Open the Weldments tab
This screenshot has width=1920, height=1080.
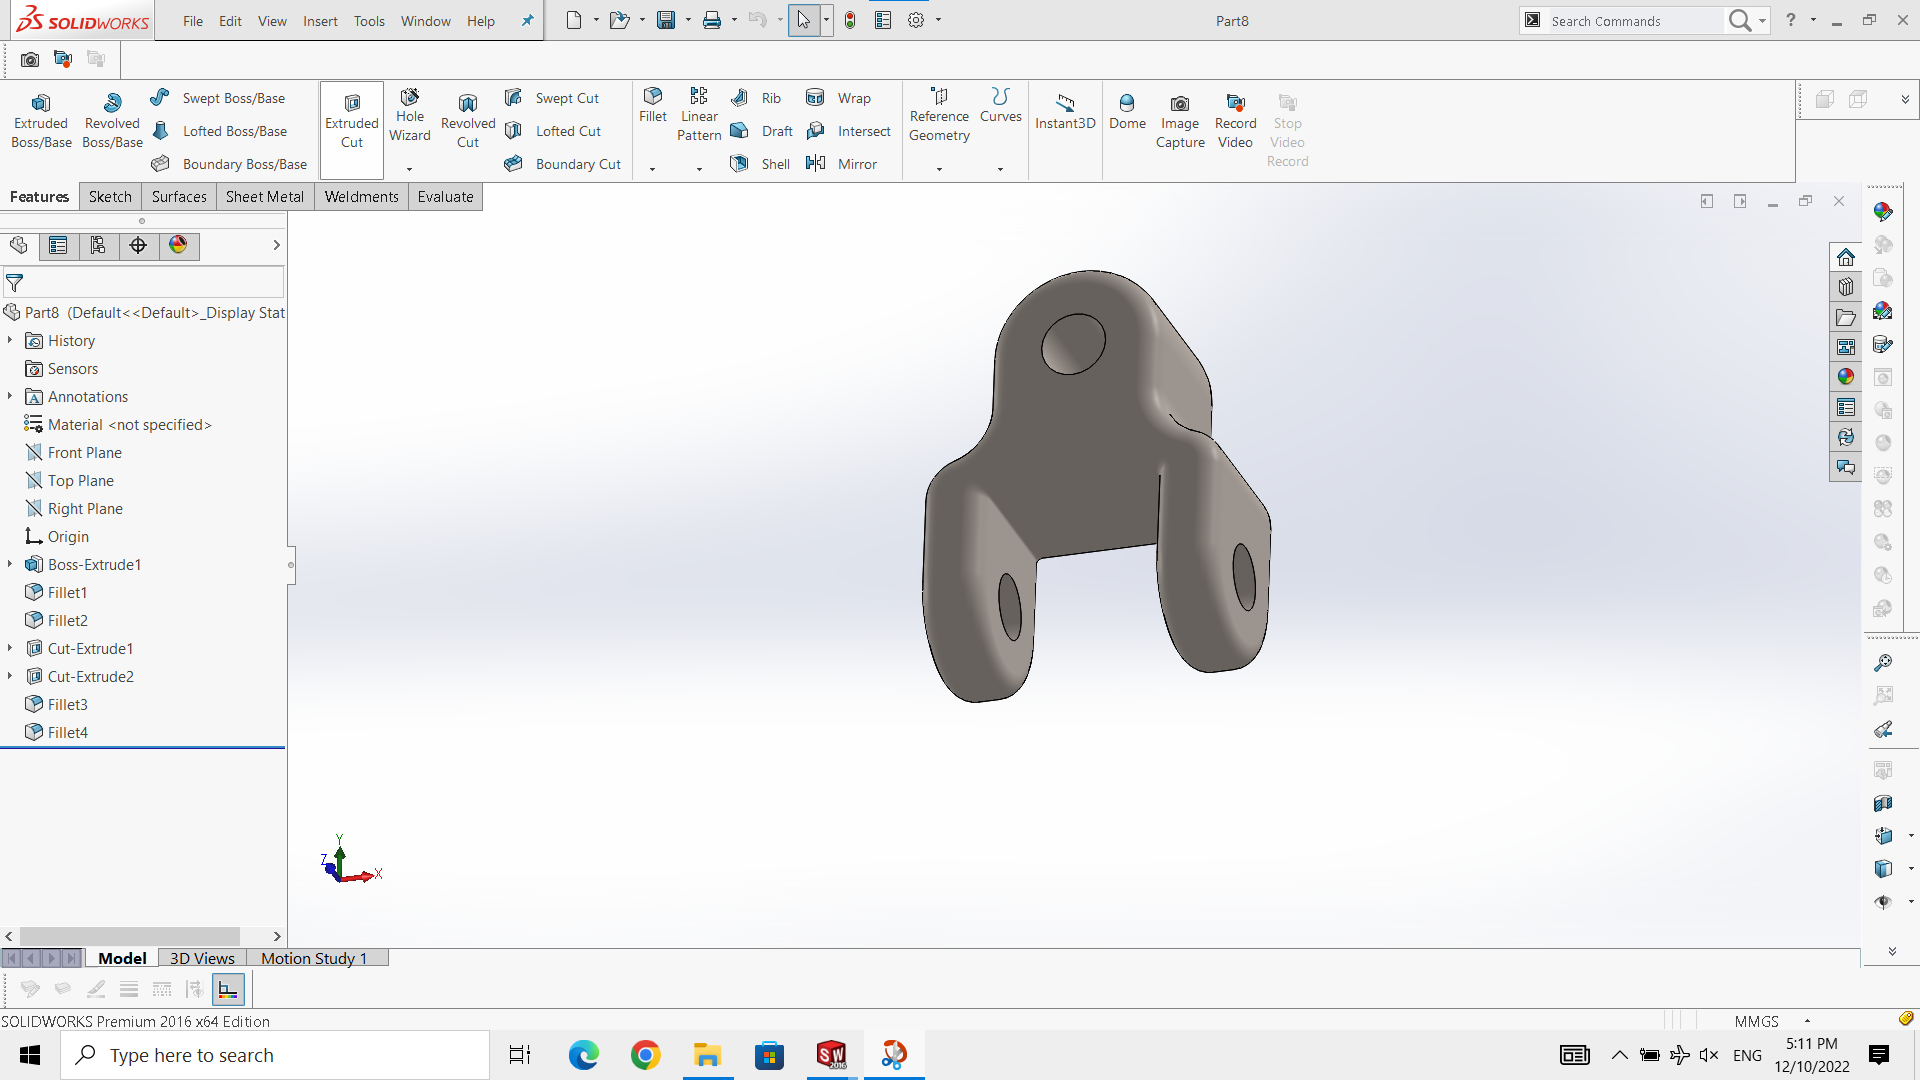(x=361, y=197)
